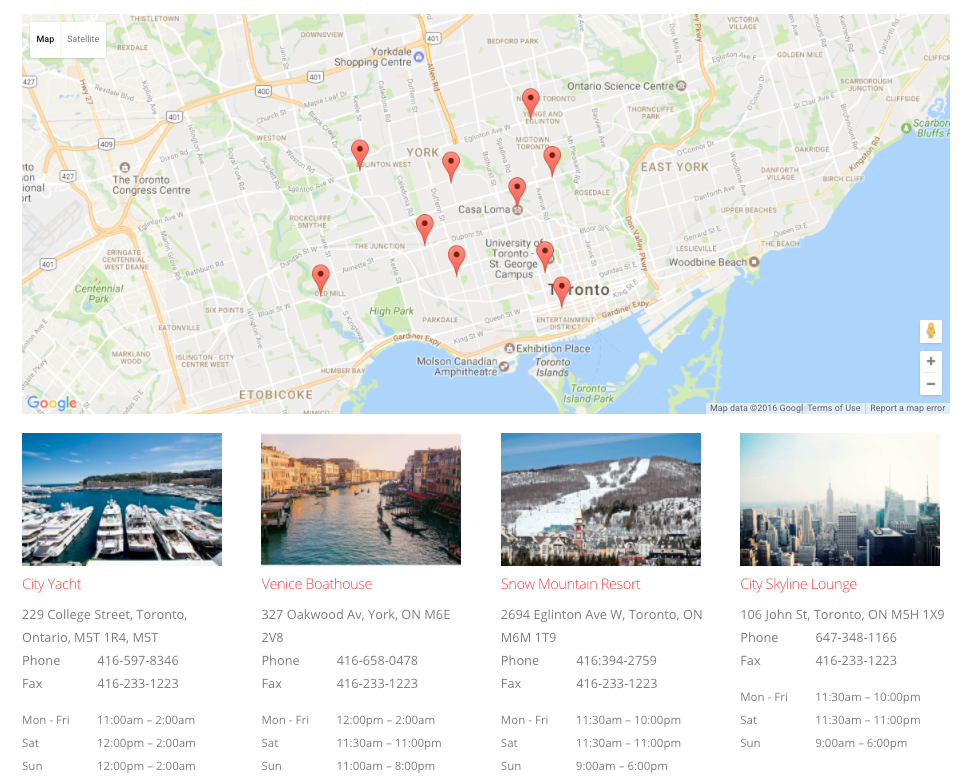Image resolution: width=976 pixels, height=784 pixels.
Task: Click Venice Boathouse Sat hours 11:30am – 11:00pm
Action: click(x=389, y=743)
